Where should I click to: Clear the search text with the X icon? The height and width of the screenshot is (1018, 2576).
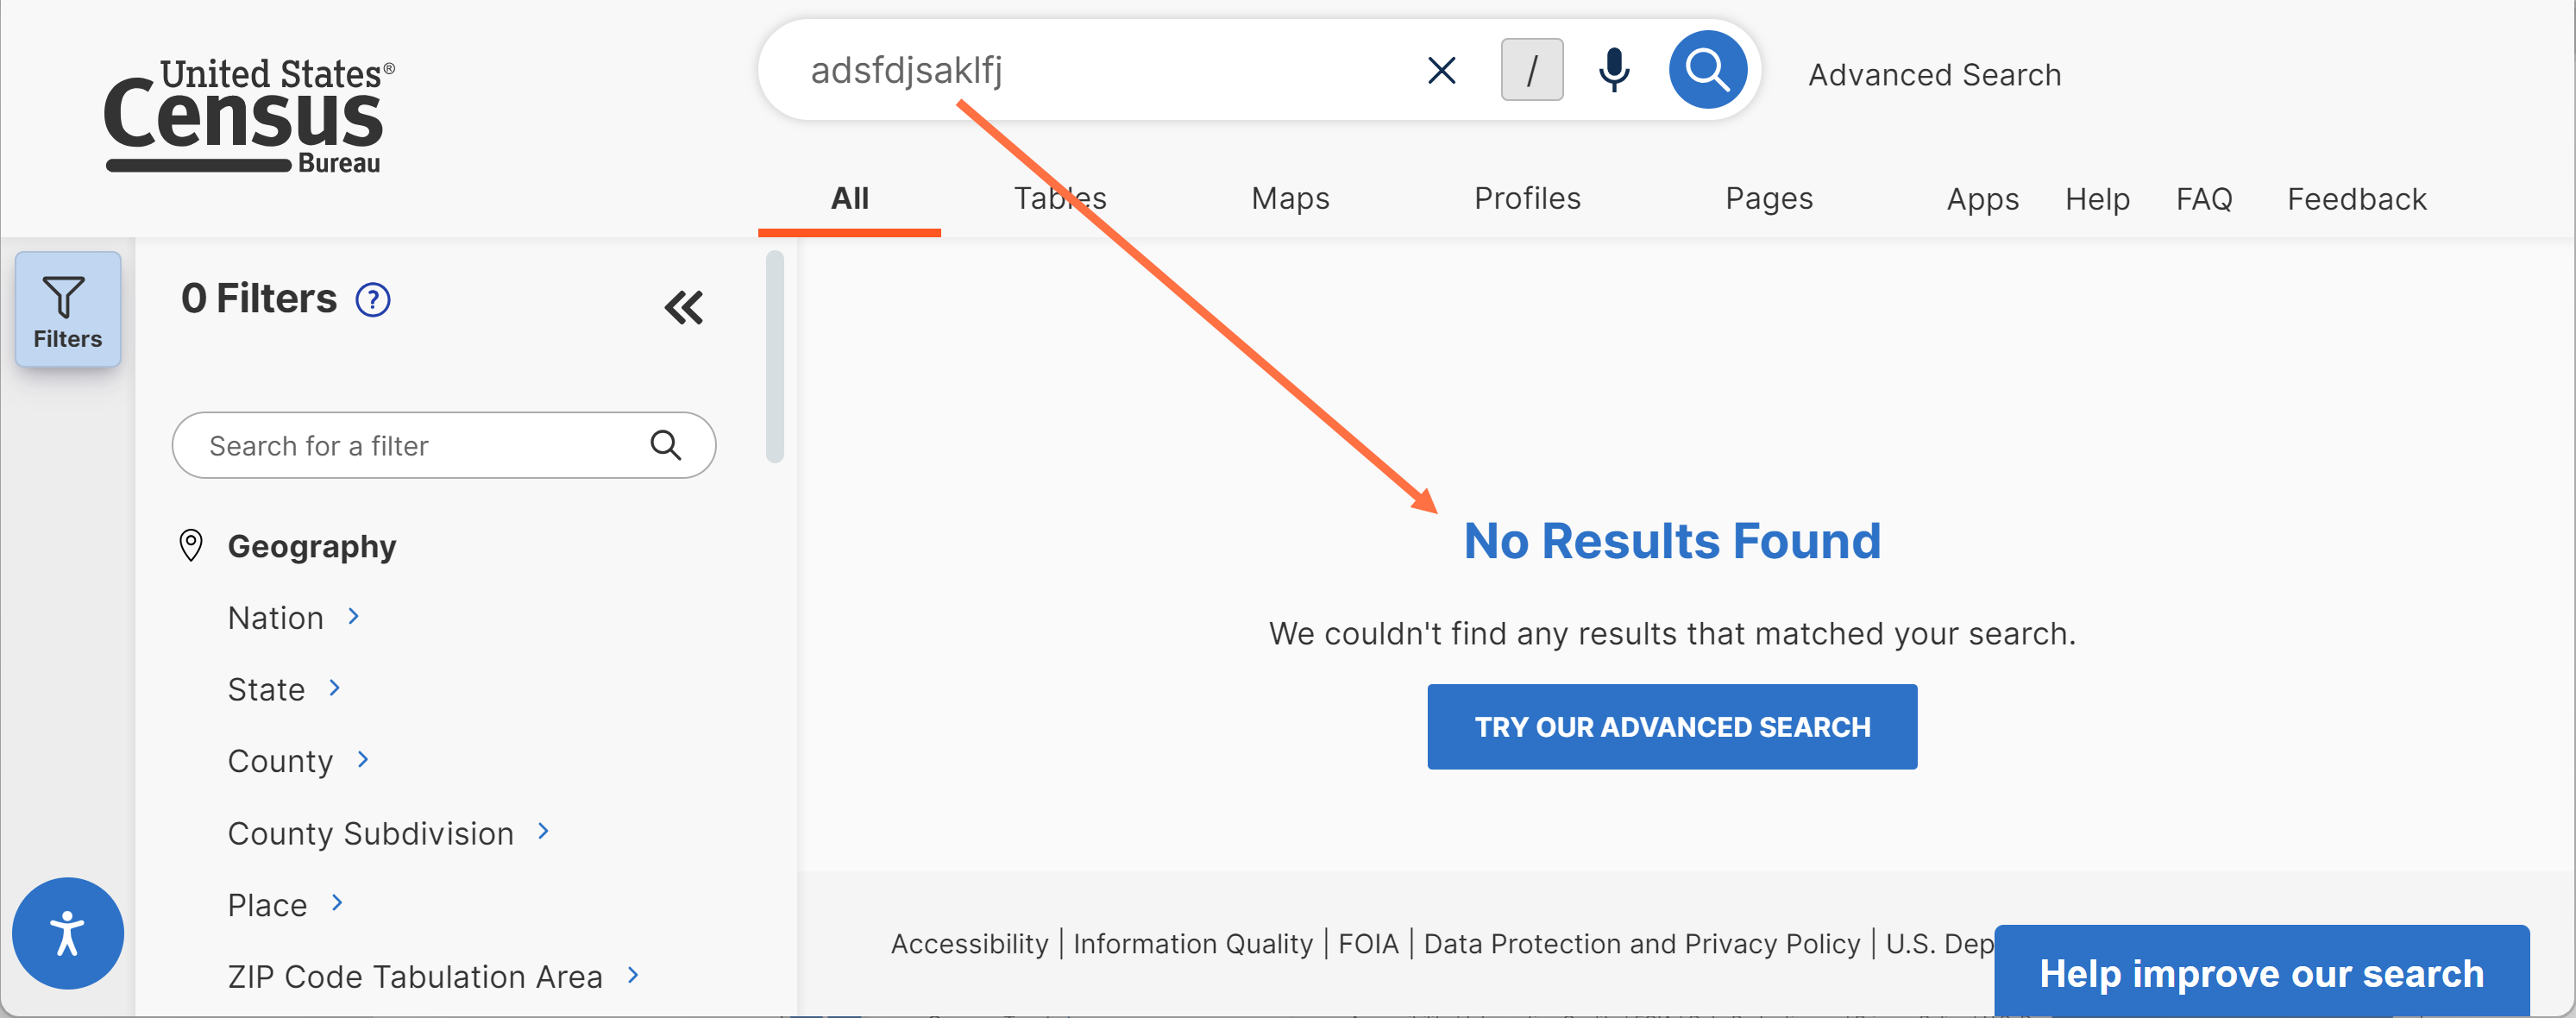[x=1441, y=70]
